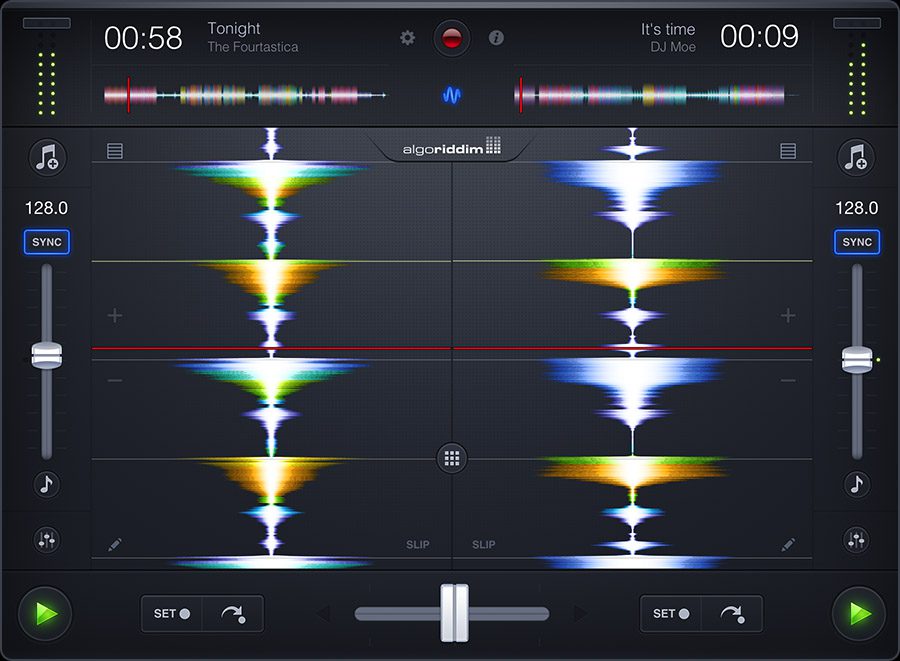The width and height of the screenshot is (900, 661).
Task: Toggle SYNC on the right deck
Action: 856,242
